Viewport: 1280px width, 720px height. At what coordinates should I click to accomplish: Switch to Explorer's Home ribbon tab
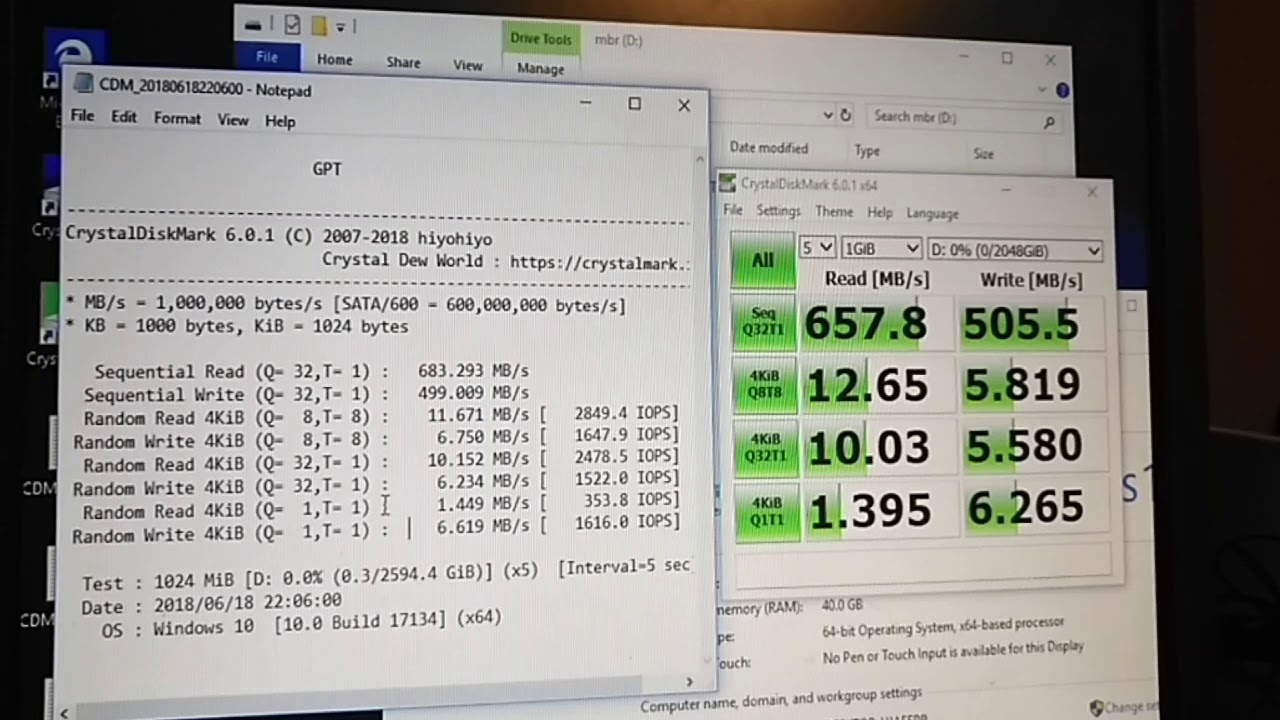(334, 60)
